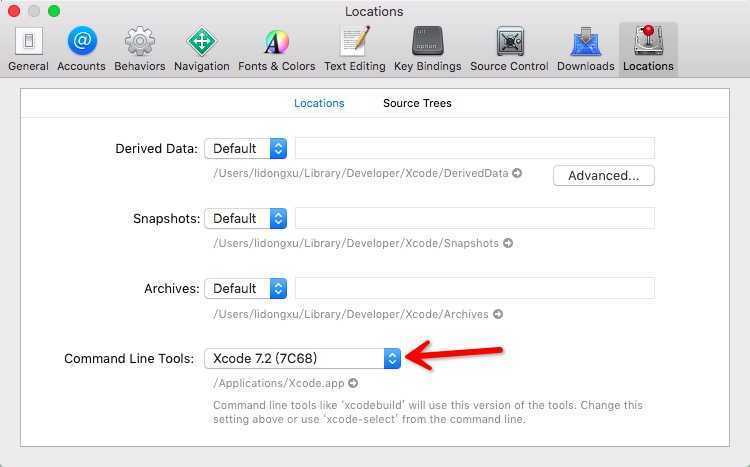750x467 pixels.
Task: Reveal the Snapshots folder via its arrow icon
Action: [x=508, y=243]
